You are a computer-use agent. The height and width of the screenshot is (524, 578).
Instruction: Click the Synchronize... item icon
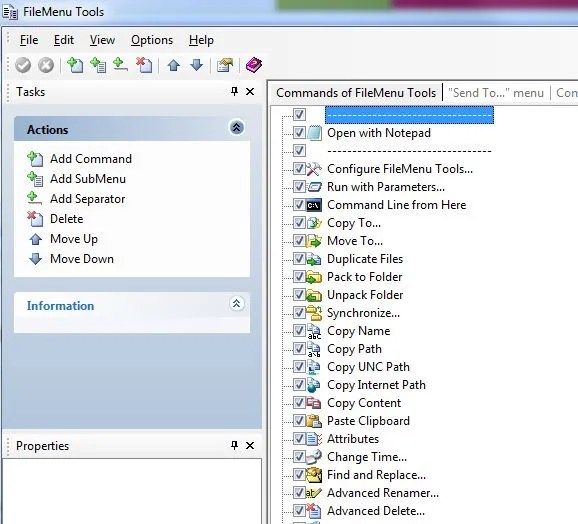pyautogui.click(x=314, y=313)
